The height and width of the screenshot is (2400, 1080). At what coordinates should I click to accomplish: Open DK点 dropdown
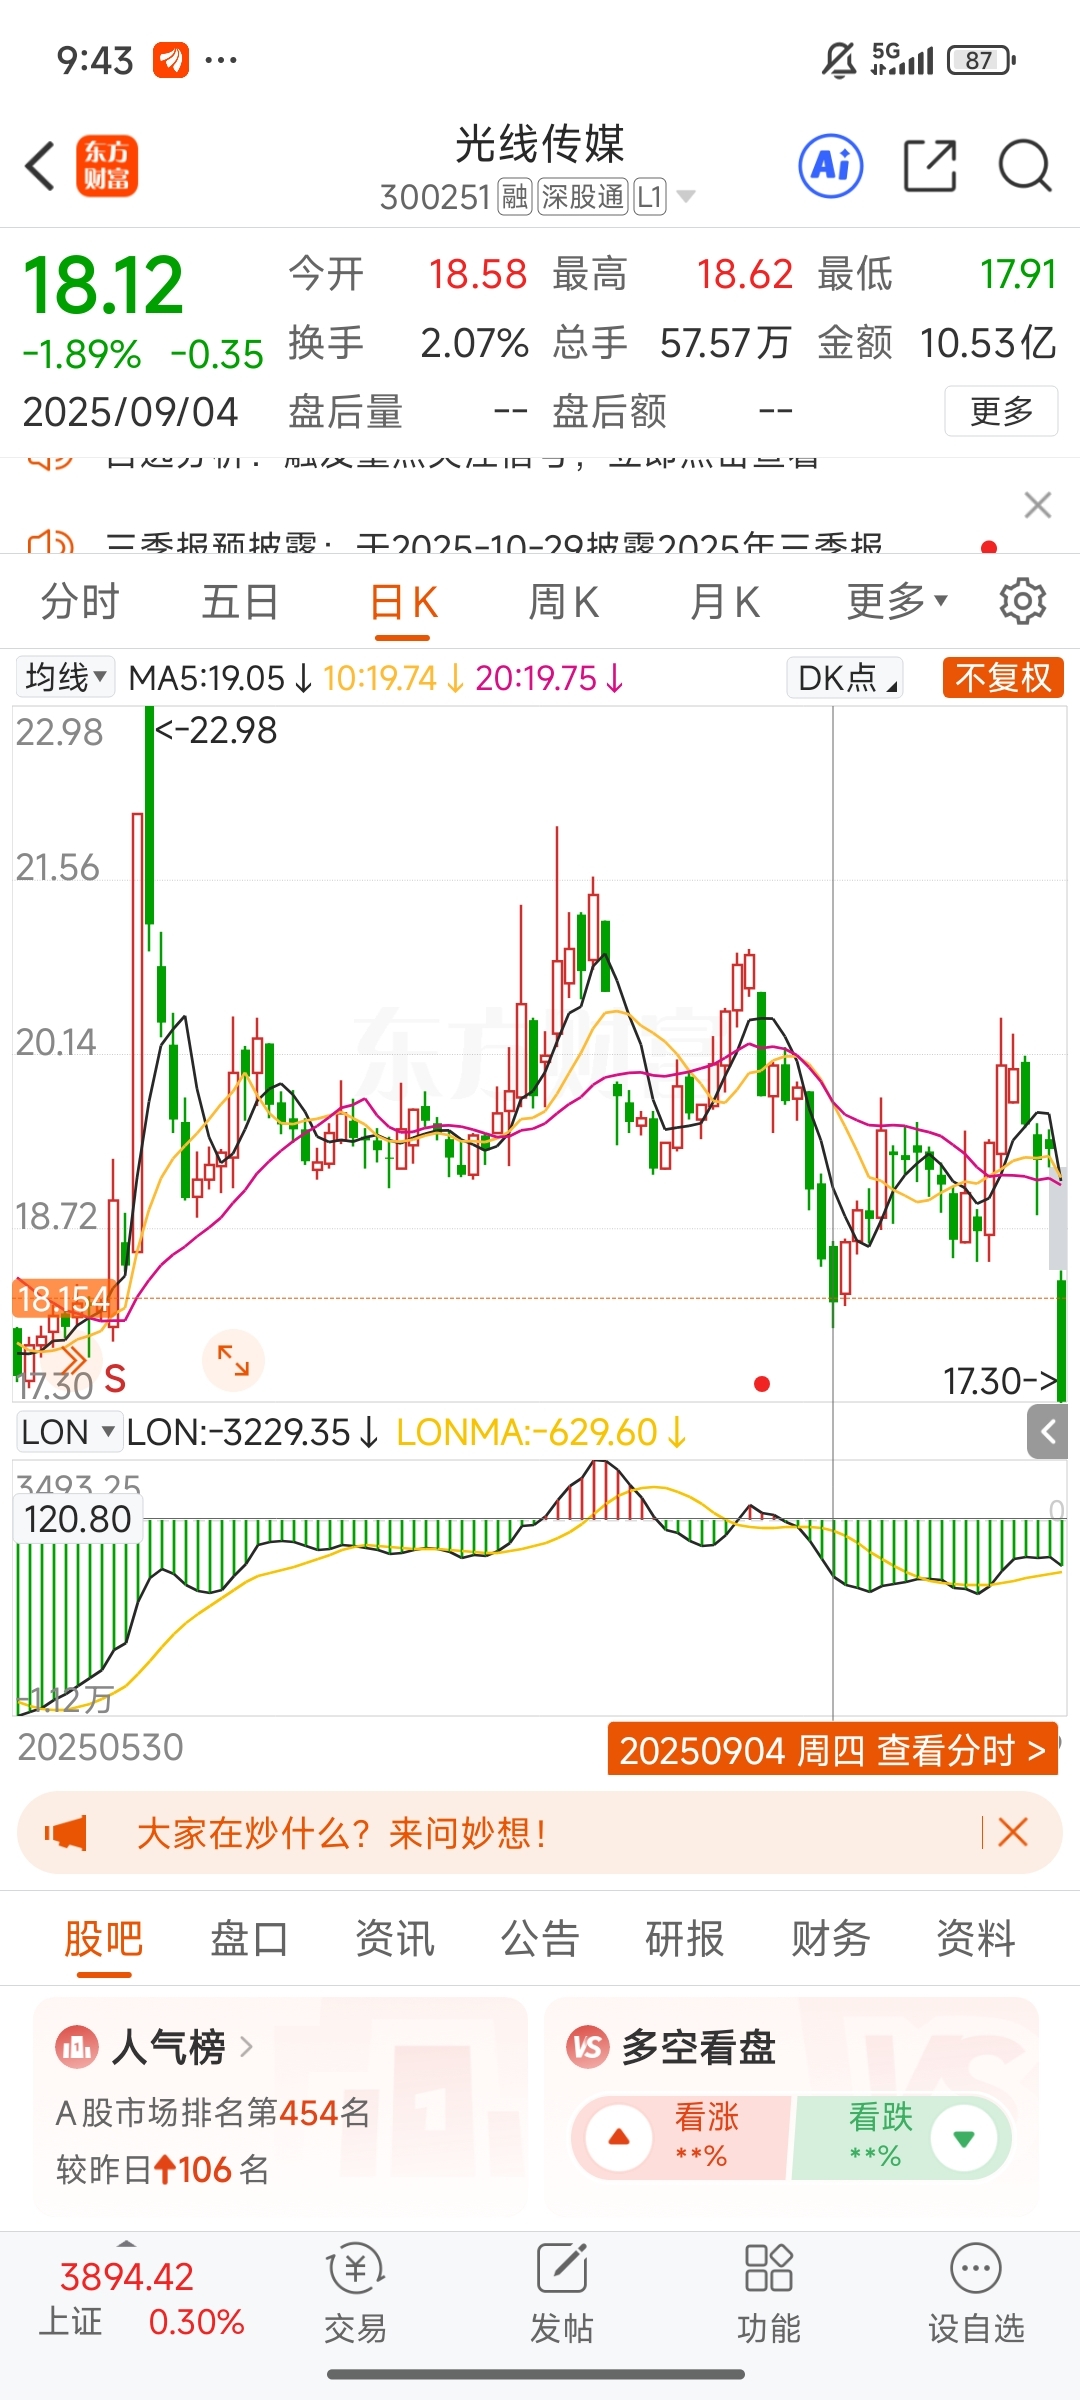point(845,678)
